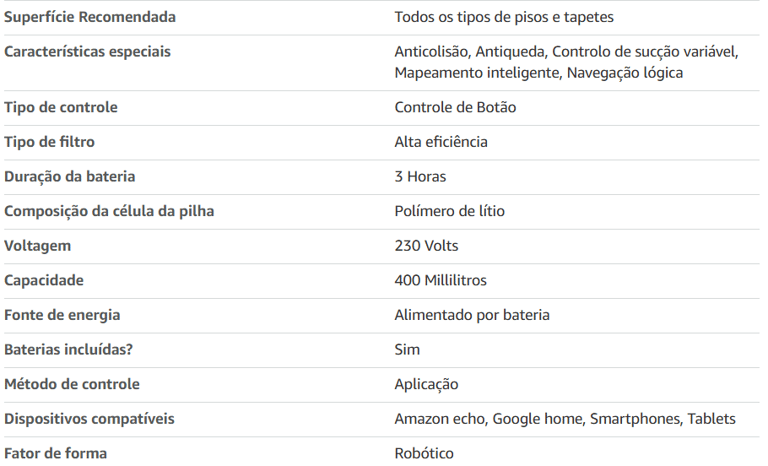768x466 pixels.
Task: Click the Robótico form factor value
Action: tap(424, 454)
